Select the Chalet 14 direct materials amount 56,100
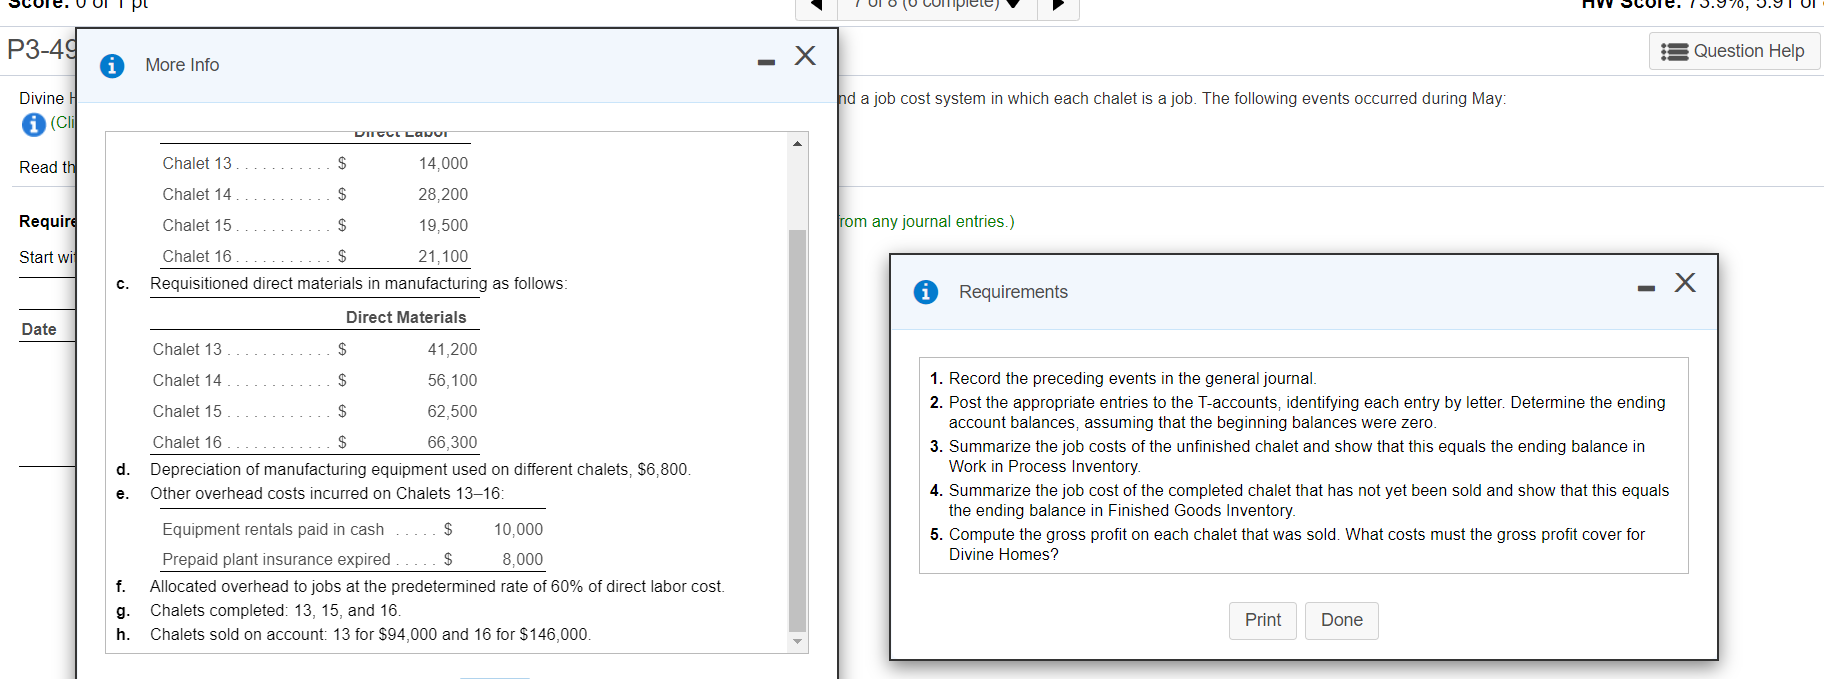 pyautogui.click(x=452, y=381)
